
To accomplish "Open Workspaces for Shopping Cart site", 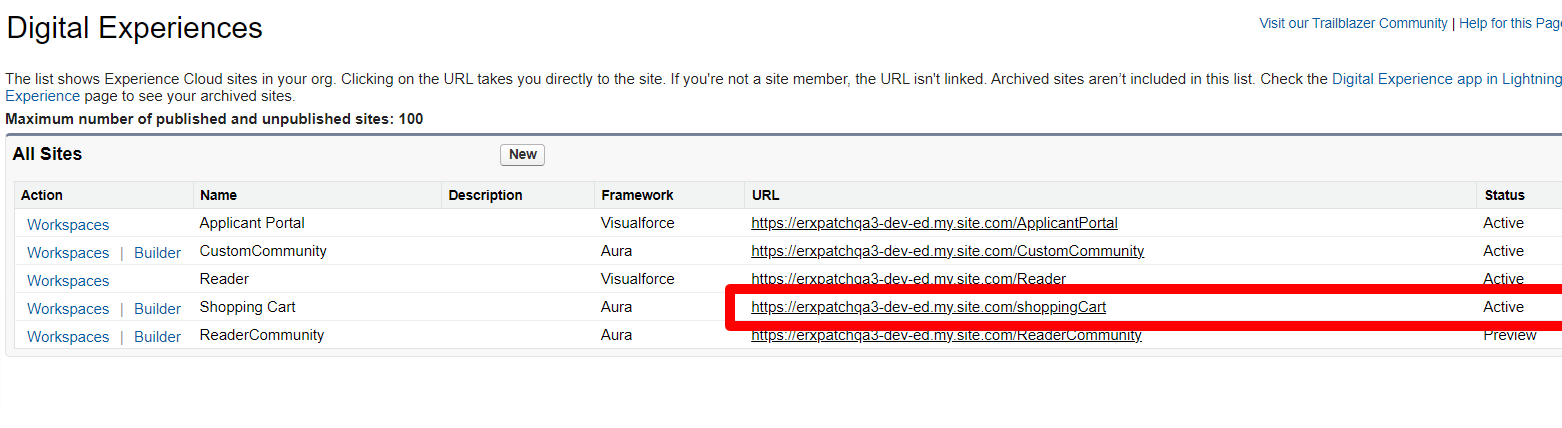I will (x=68, y=309).
